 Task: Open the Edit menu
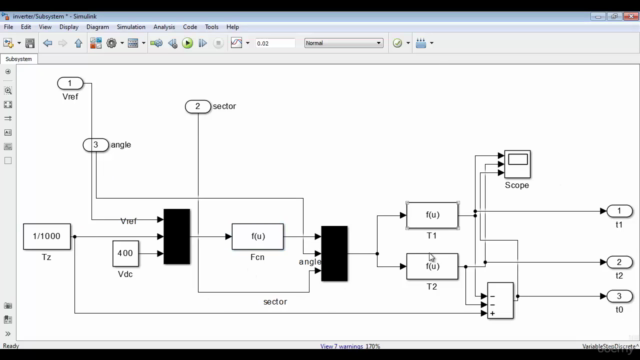[x=26, y=27]
